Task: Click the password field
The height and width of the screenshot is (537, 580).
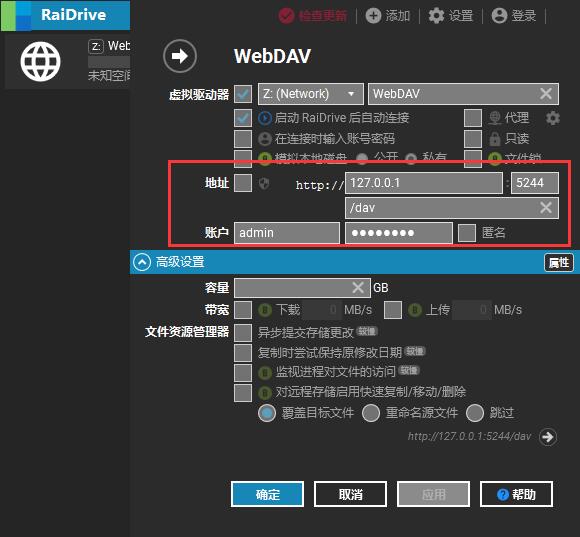Action: 399,233
